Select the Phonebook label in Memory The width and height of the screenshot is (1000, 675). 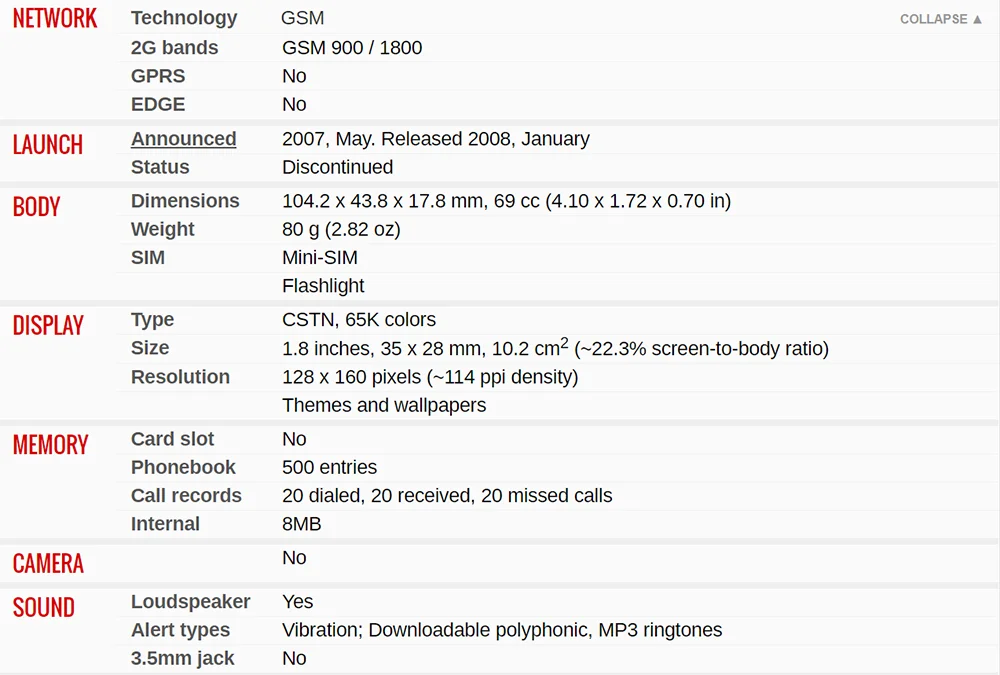[183, 467]
